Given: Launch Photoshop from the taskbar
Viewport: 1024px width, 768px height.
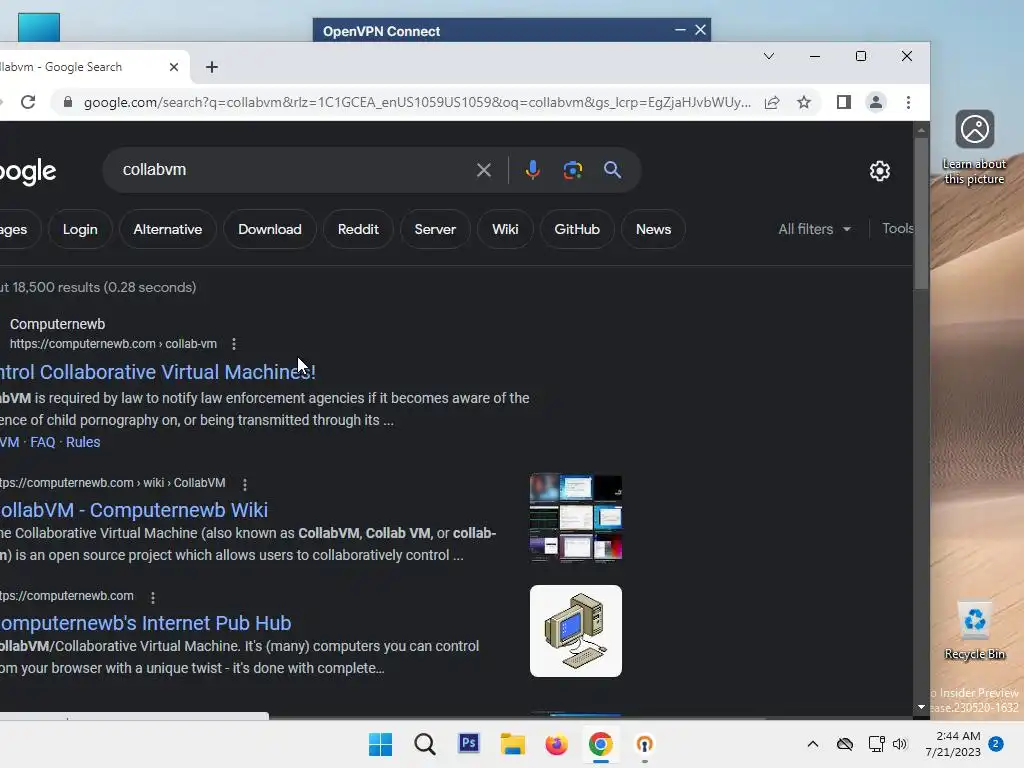Looking at the screenshot, I should click(469, 743).
